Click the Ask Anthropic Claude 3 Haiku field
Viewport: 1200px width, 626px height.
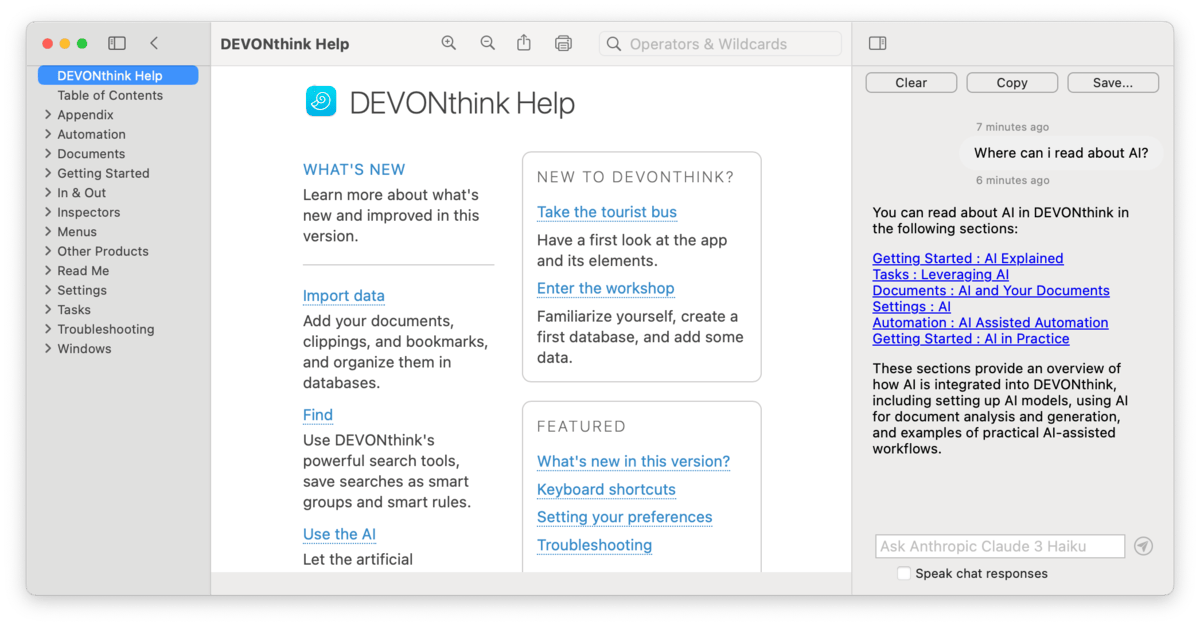coord(999,546)
